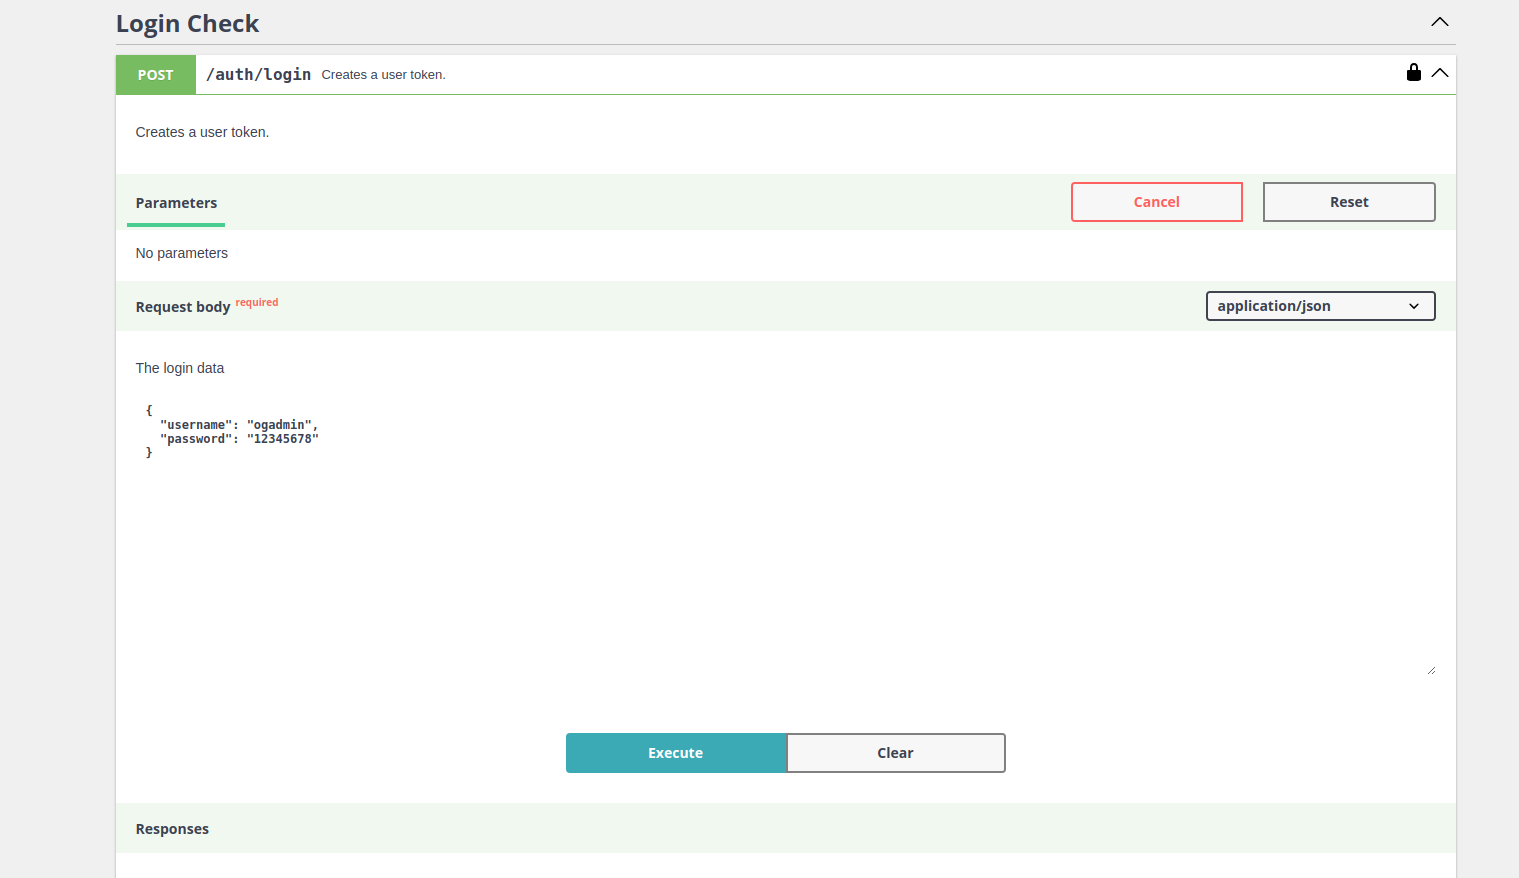Click the Request body heading

click(183, 307)
